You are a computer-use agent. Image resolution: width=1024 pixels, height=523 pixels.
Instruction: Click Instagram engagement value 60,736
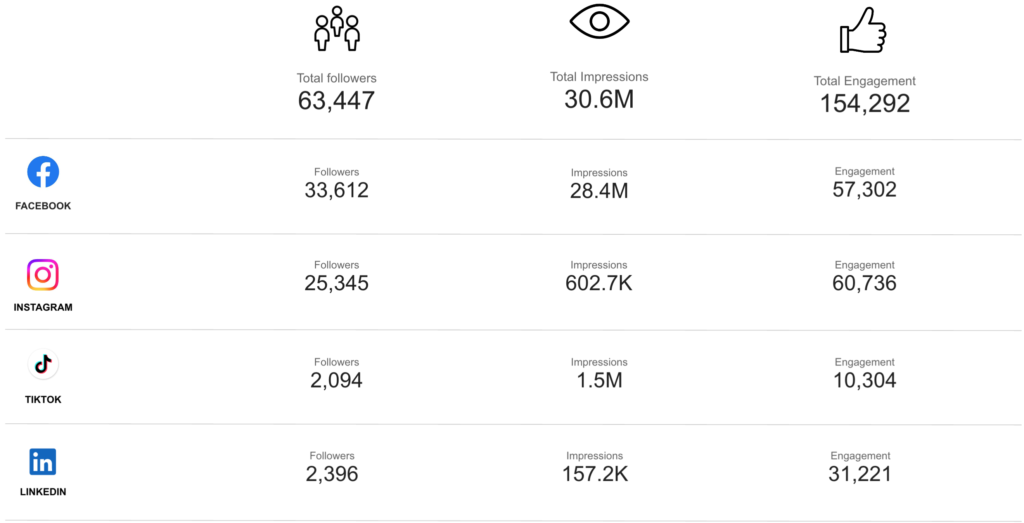[864, 284]
